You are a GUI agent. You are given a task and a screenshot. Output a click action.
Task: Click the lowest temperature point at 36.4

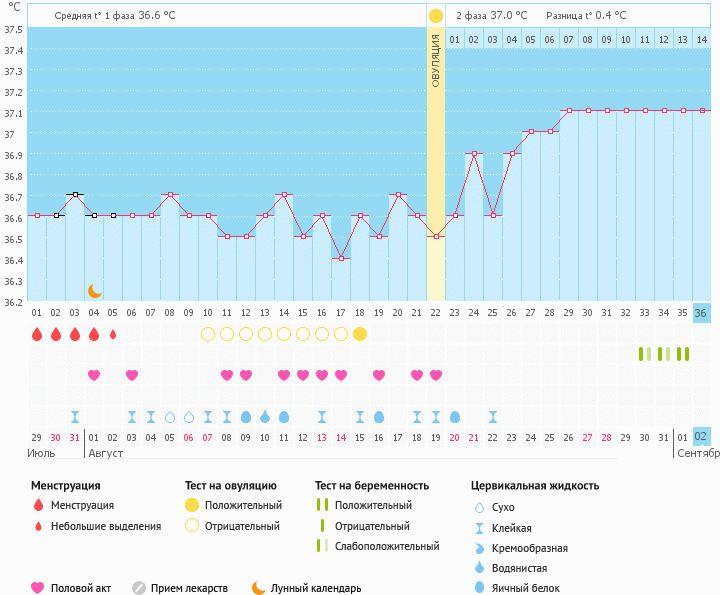(341, 258)
